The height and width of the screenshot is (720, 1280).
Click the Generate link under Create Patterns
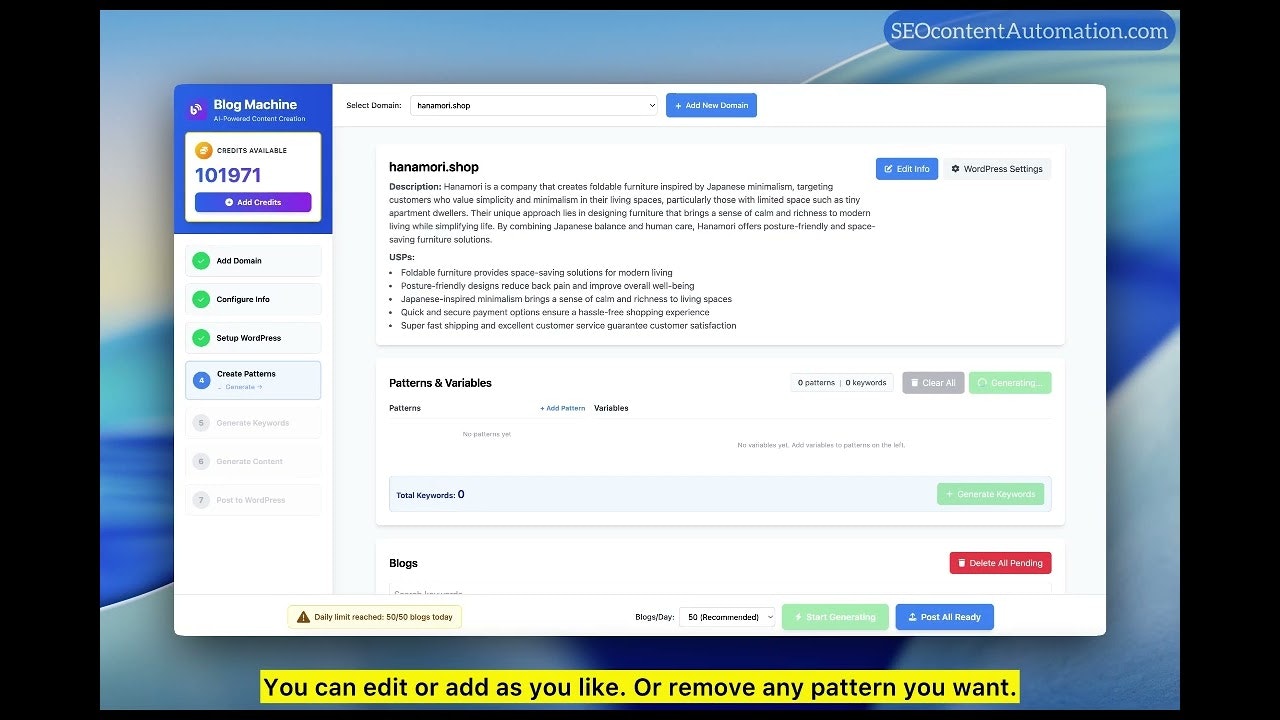pyautogui.click(x=240, y=387)
